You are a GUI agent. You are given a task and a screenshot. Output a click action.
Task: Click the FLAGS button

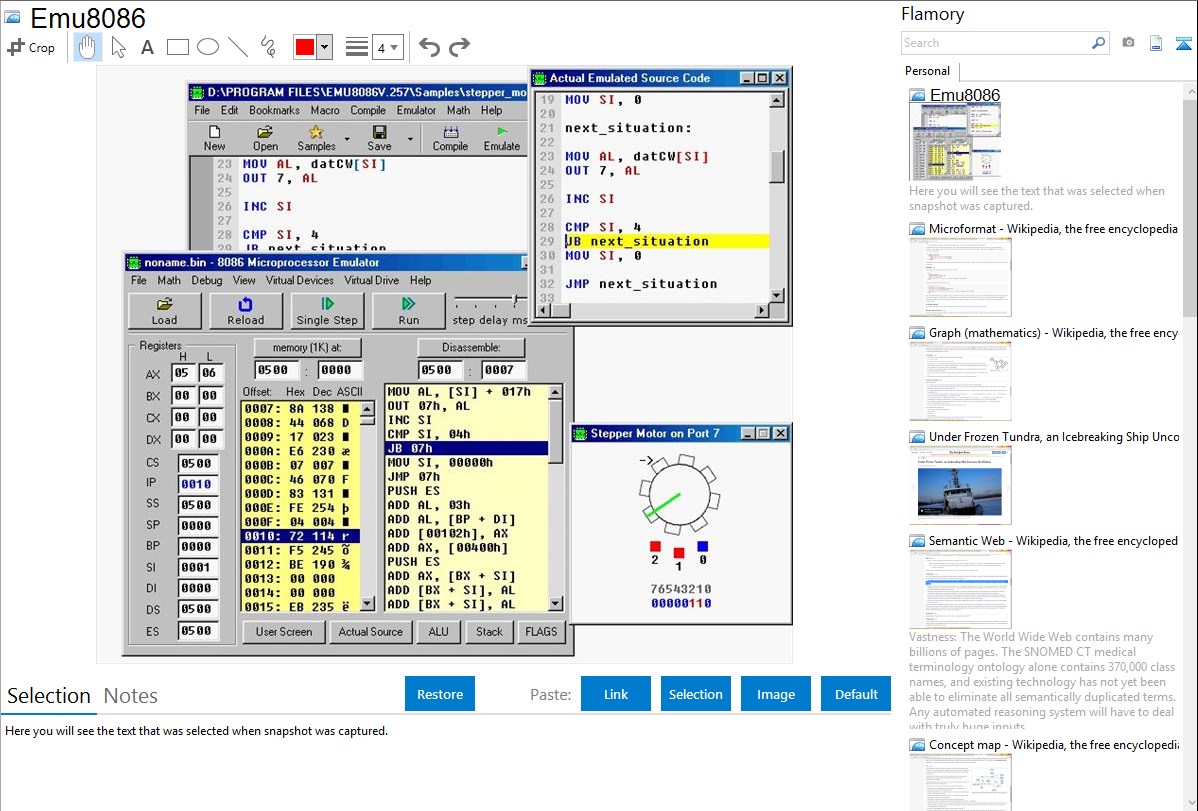pyautogui.click(x=541, y=632)
